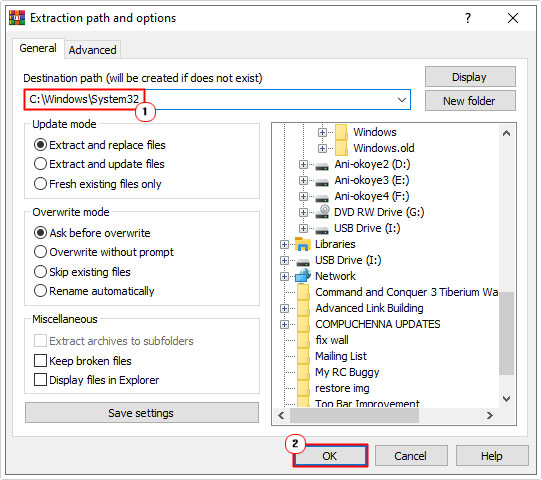
Task: Click the New folder button
Action: (x=470, y=101)
